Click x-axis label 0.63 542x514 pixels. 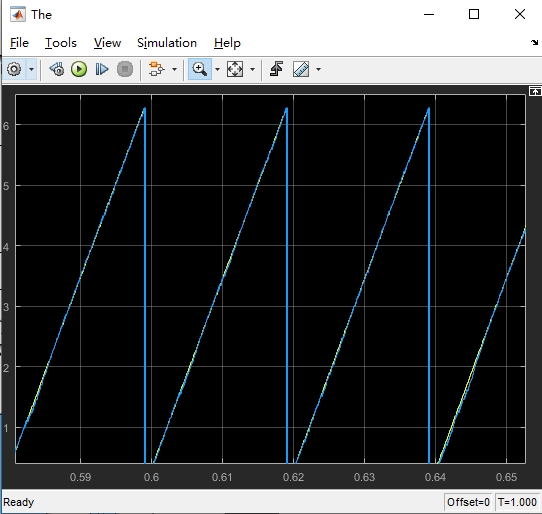point(364,477)
